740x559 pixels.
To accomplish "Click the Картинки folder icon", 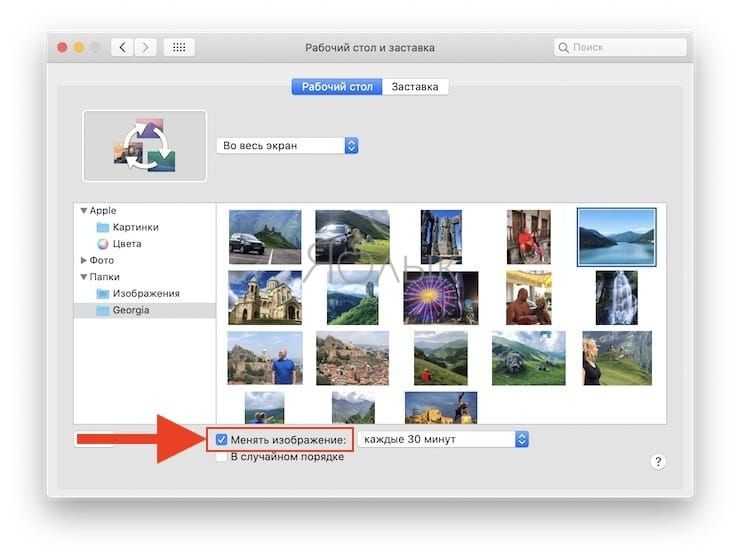I will pyautogui.click(x=102, y=228).
